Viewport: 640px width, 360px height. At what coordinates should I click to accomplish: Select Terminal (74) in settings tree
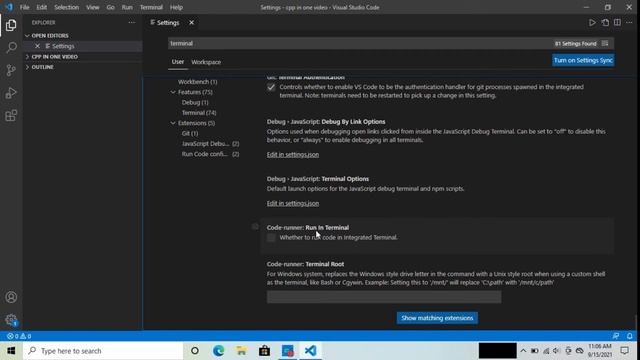pyautogui.click(x=199, y=113)
